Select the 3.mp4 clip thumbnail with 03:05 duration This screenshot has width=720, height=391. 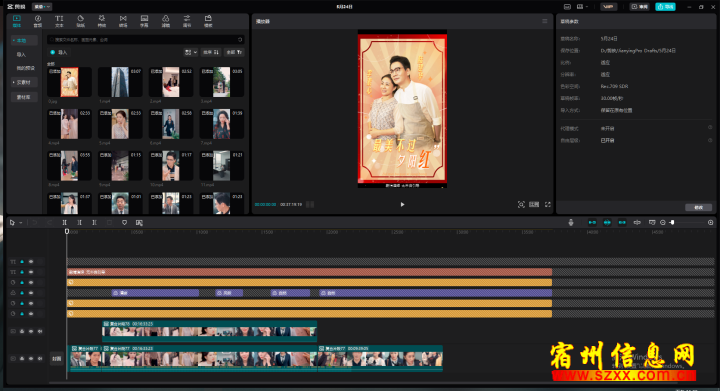pos(221,82)
